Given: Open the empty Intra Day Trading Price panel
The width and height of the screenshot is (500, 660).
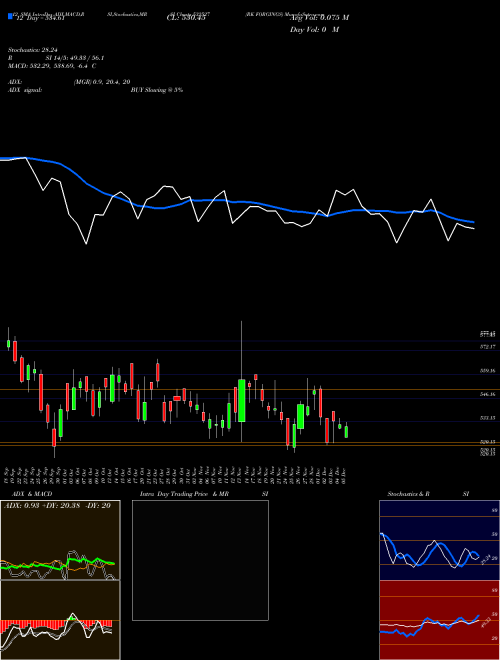Looking at the screenshot, I should [200, 560].
